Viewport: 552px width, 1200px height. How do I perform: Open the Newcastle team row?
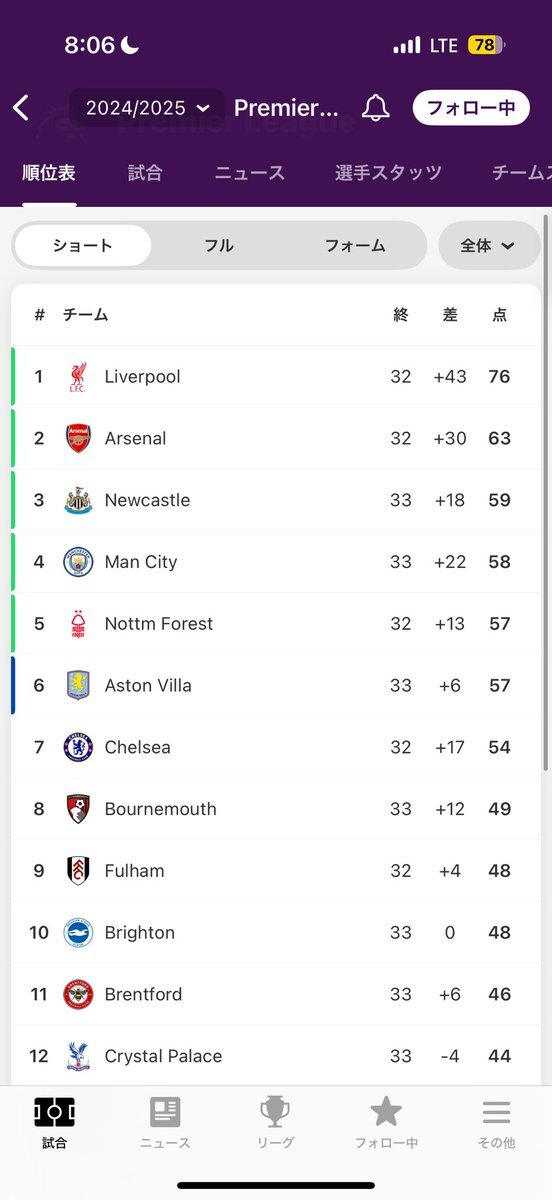pyautogui.click(x=276, y=500)
